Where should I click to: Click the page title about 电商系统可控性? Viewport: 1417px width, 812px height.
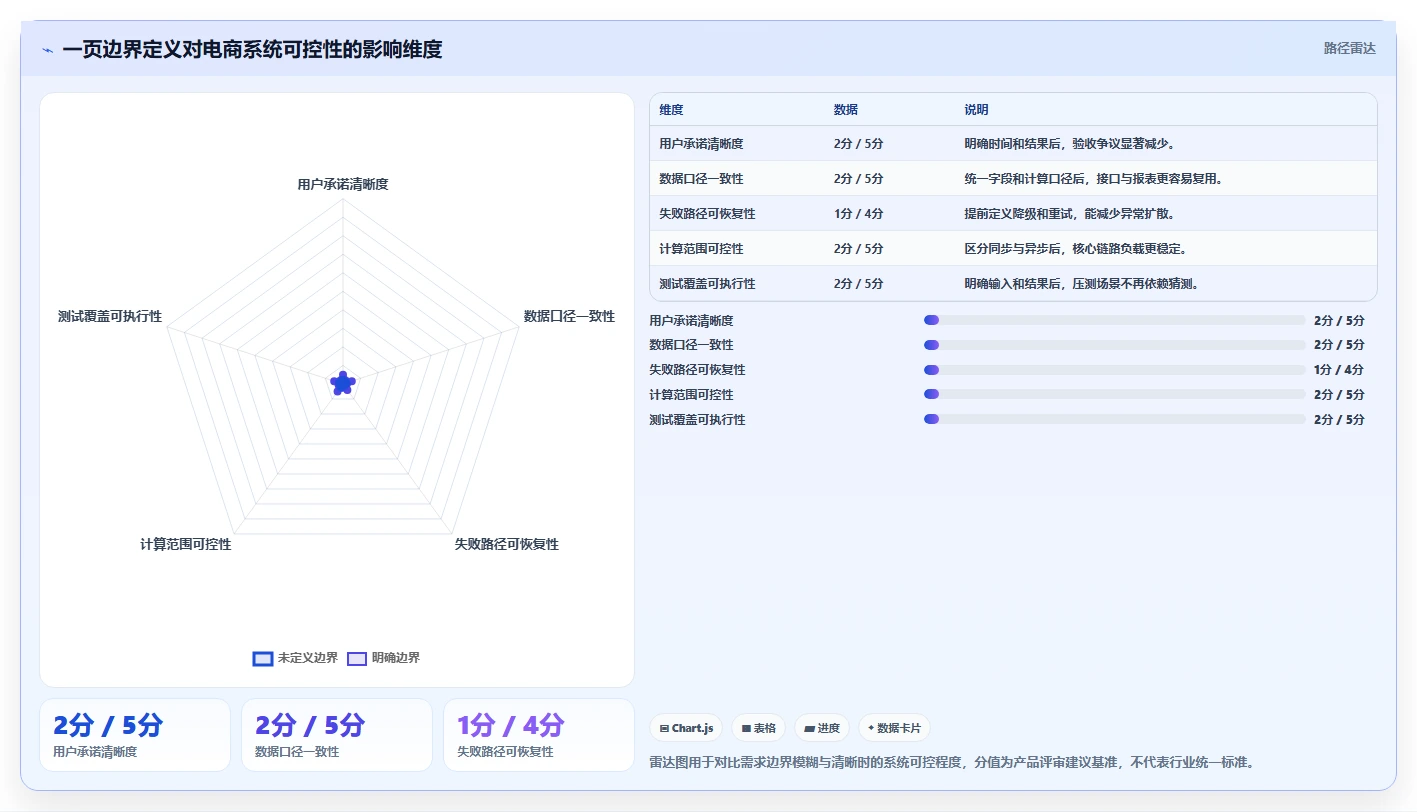click(x=252, y=49)
